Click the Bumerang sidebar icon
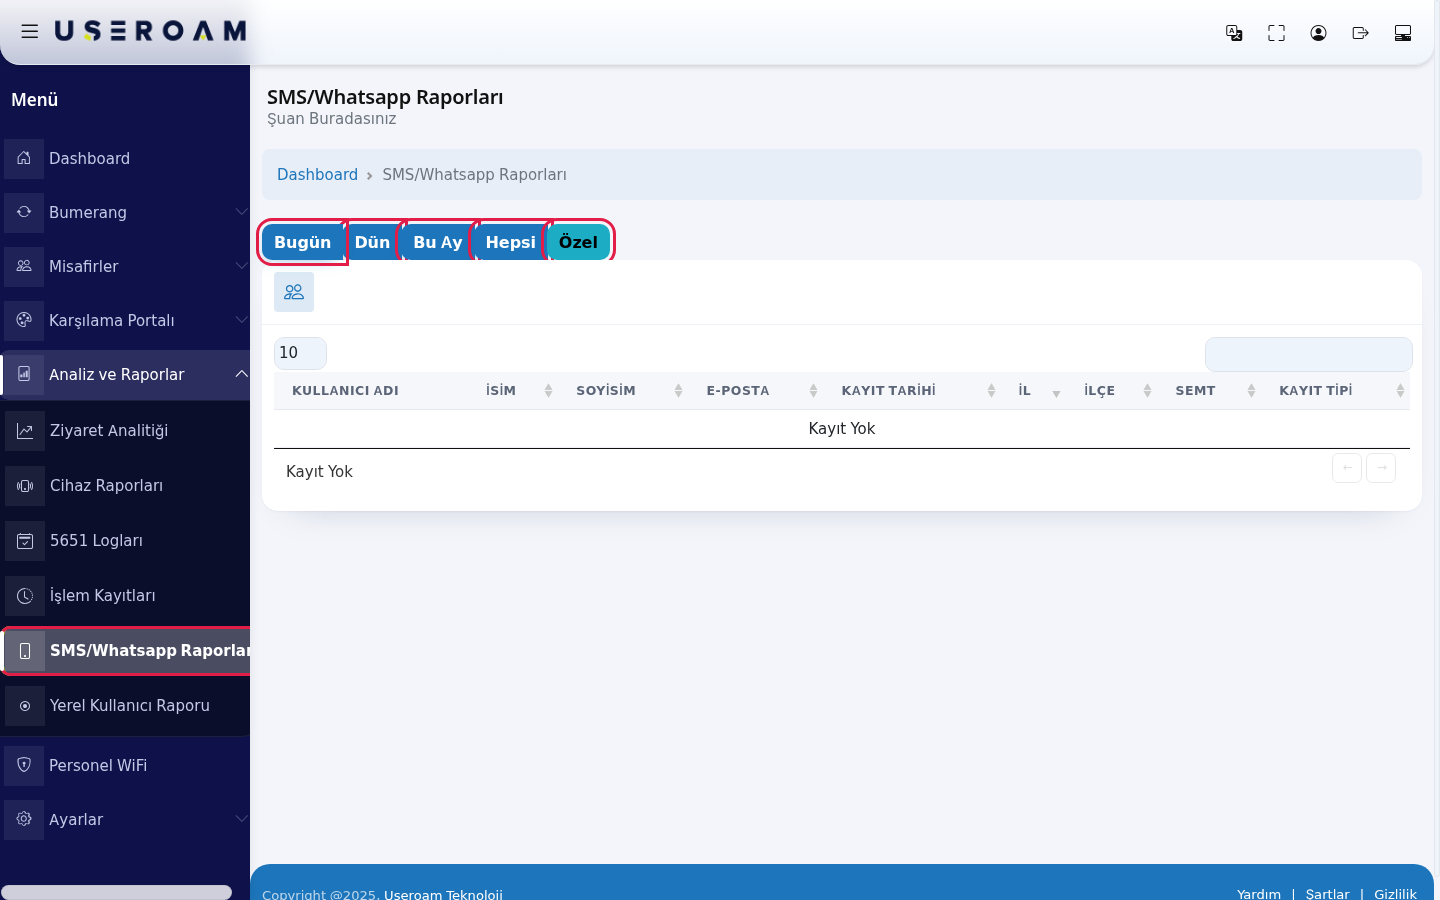 [24, 212]
